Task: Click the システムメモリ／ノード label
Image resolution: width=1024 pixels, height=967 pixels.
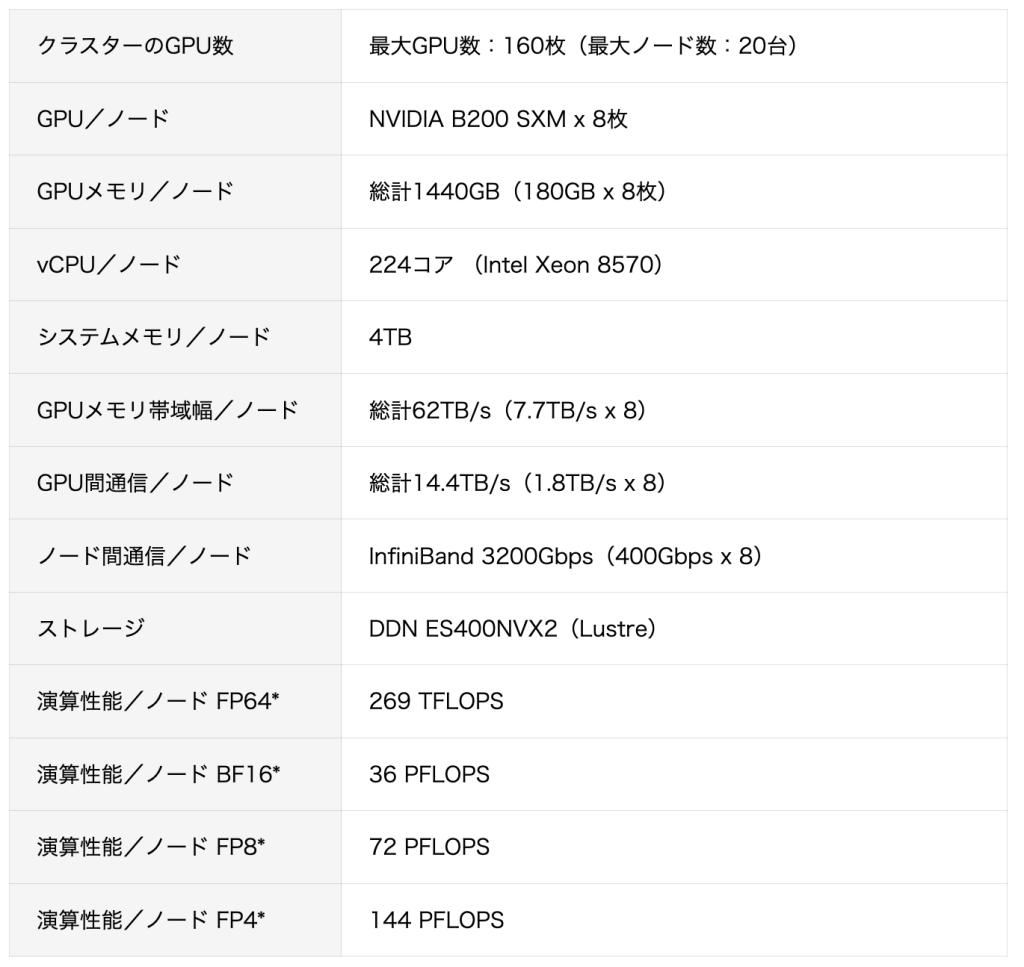Action: point(154,337)
